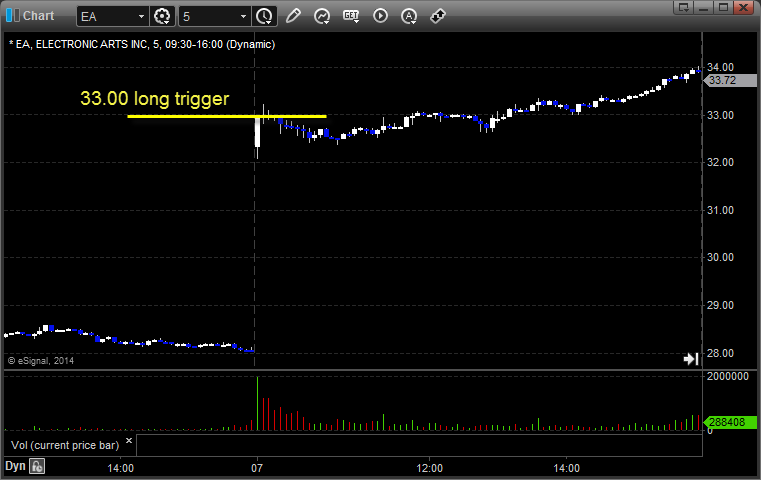
Task: Click the 12:00 time axis label
Action: click(430, 468)
